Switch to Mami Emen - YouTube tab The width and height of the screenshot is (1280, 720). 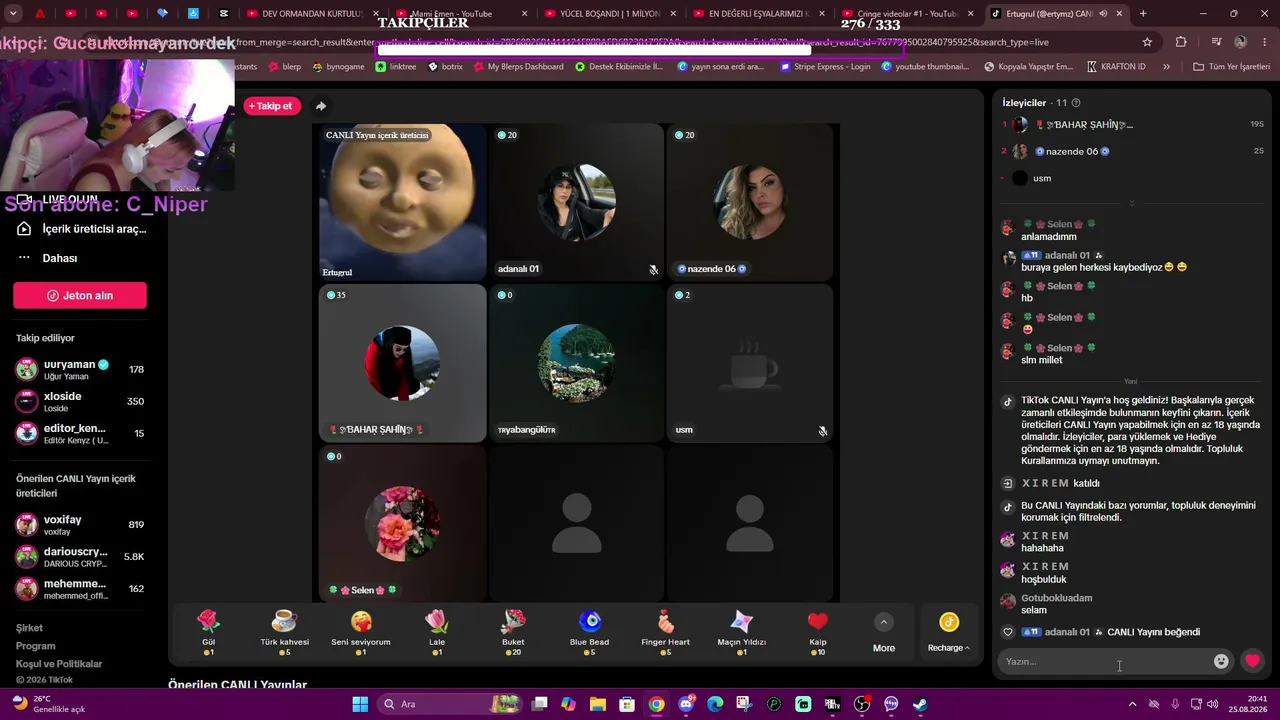pos(461,14)
